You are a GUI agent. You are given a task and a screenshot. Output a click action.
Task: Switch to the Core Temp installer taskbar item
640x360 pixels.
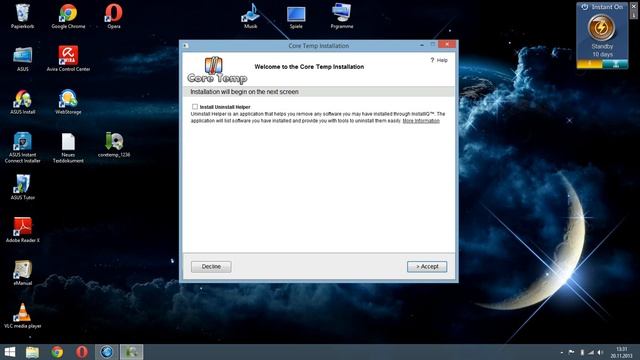[131, 352]
